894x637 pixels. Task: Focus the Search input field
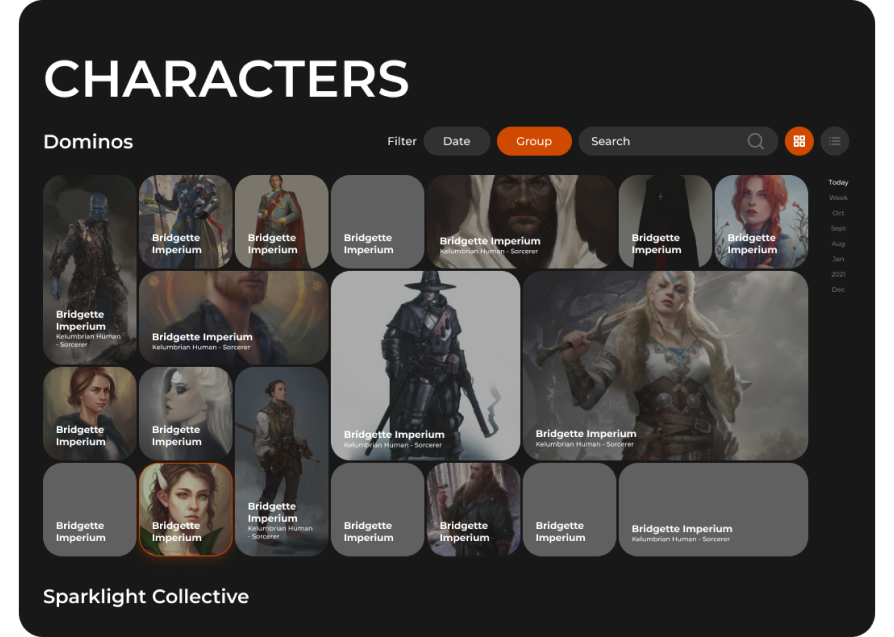point(678,141)
